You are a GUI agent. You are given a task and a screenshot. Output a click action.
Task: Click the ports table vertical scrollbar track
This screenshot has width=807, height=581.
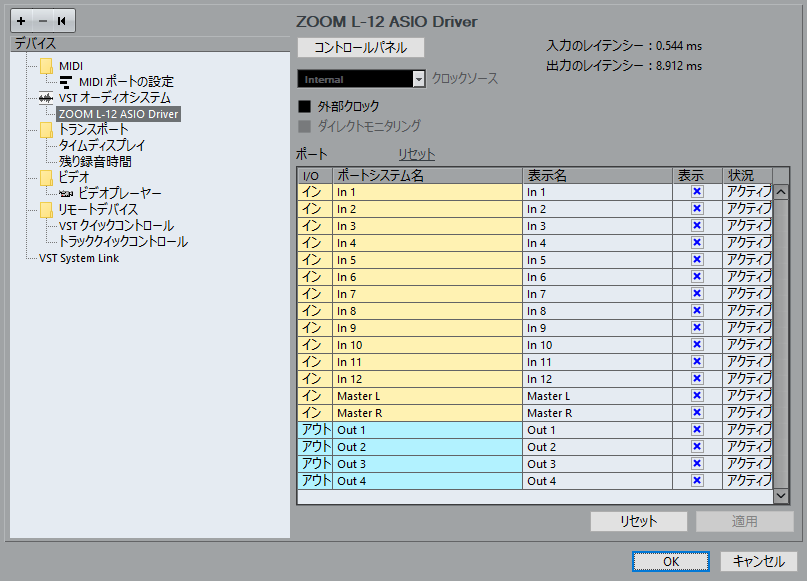coord(781,344)
